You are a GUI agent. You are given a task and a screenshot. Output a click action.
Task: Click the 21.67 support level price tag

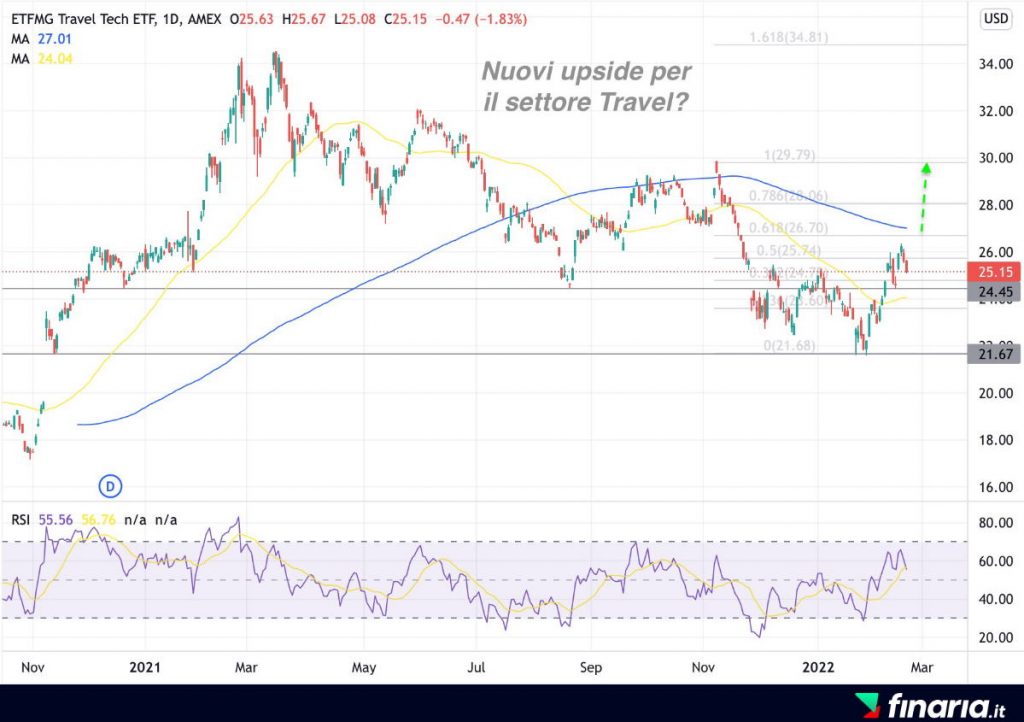pos(993,354)
